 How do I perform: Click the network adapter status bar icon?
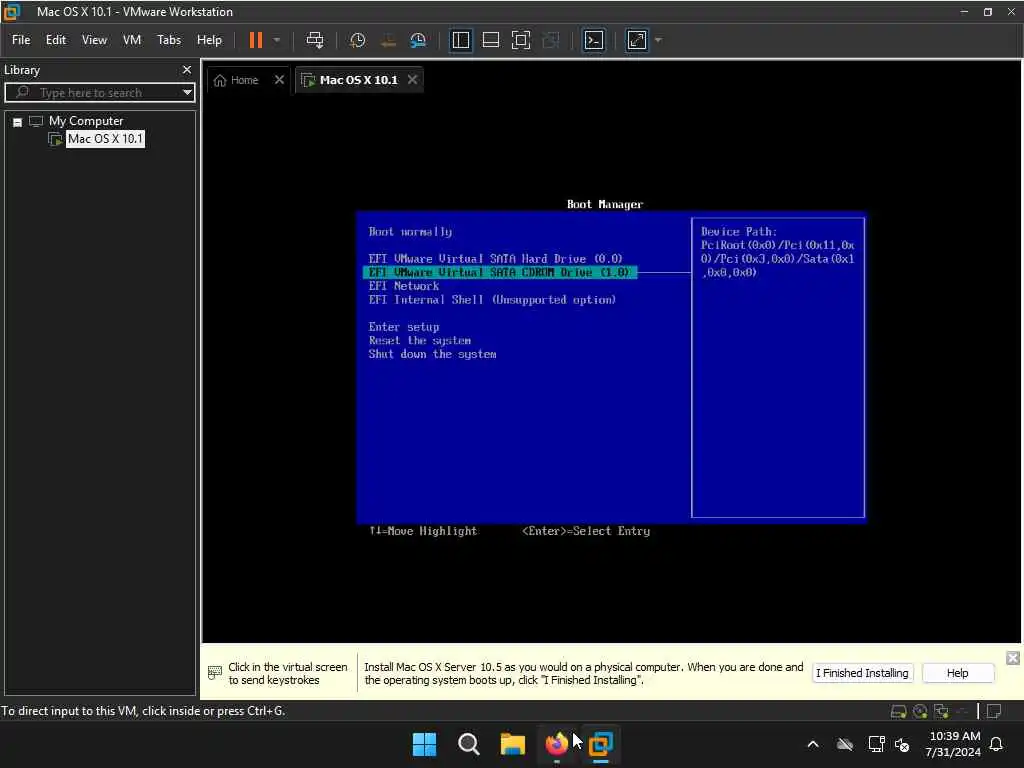pos(941,712)
